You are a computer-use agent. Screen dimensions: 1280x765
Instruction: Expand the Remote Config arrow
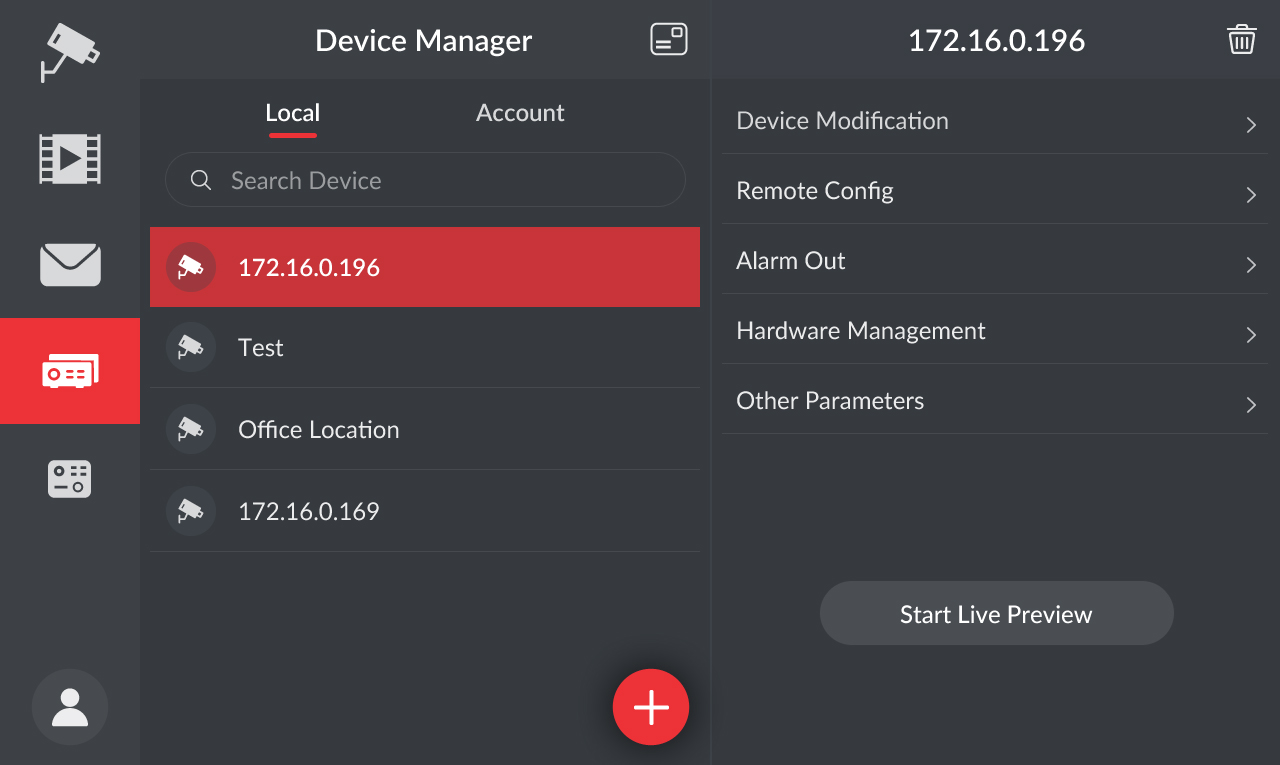pyautogui.click(x=1250, y=194)
